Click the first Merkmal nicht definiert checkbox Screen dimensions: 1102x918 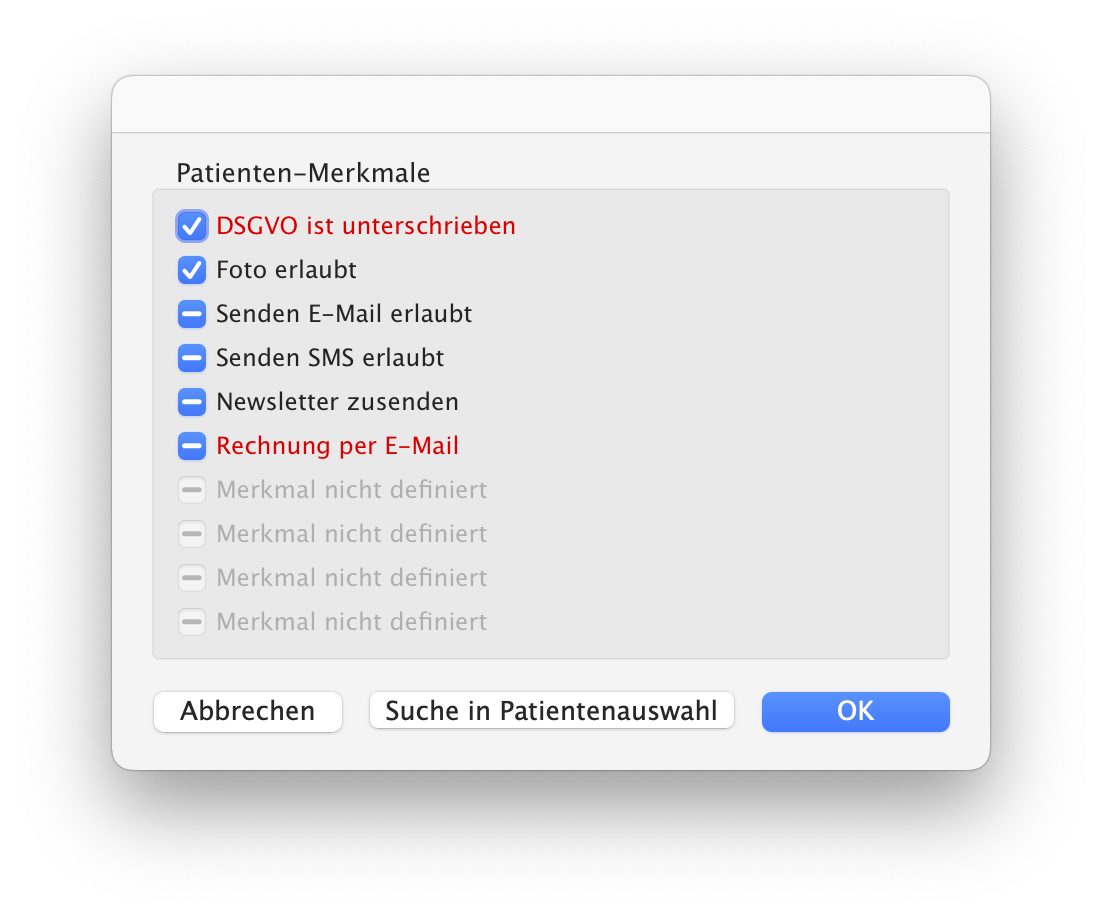[x=192, y=490]
